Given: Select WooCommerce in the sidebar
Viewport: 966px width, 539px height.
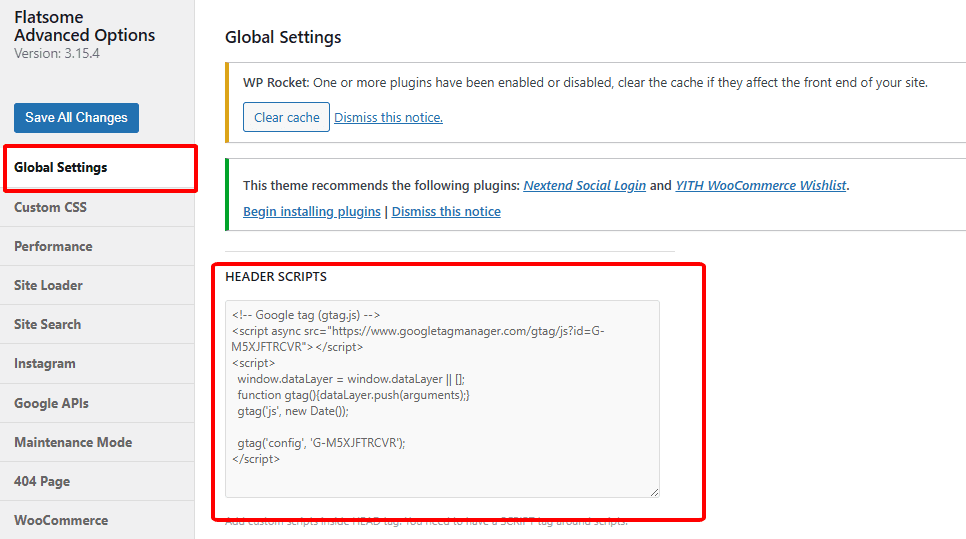Looking at the screenshot, I should click(97, 520).
